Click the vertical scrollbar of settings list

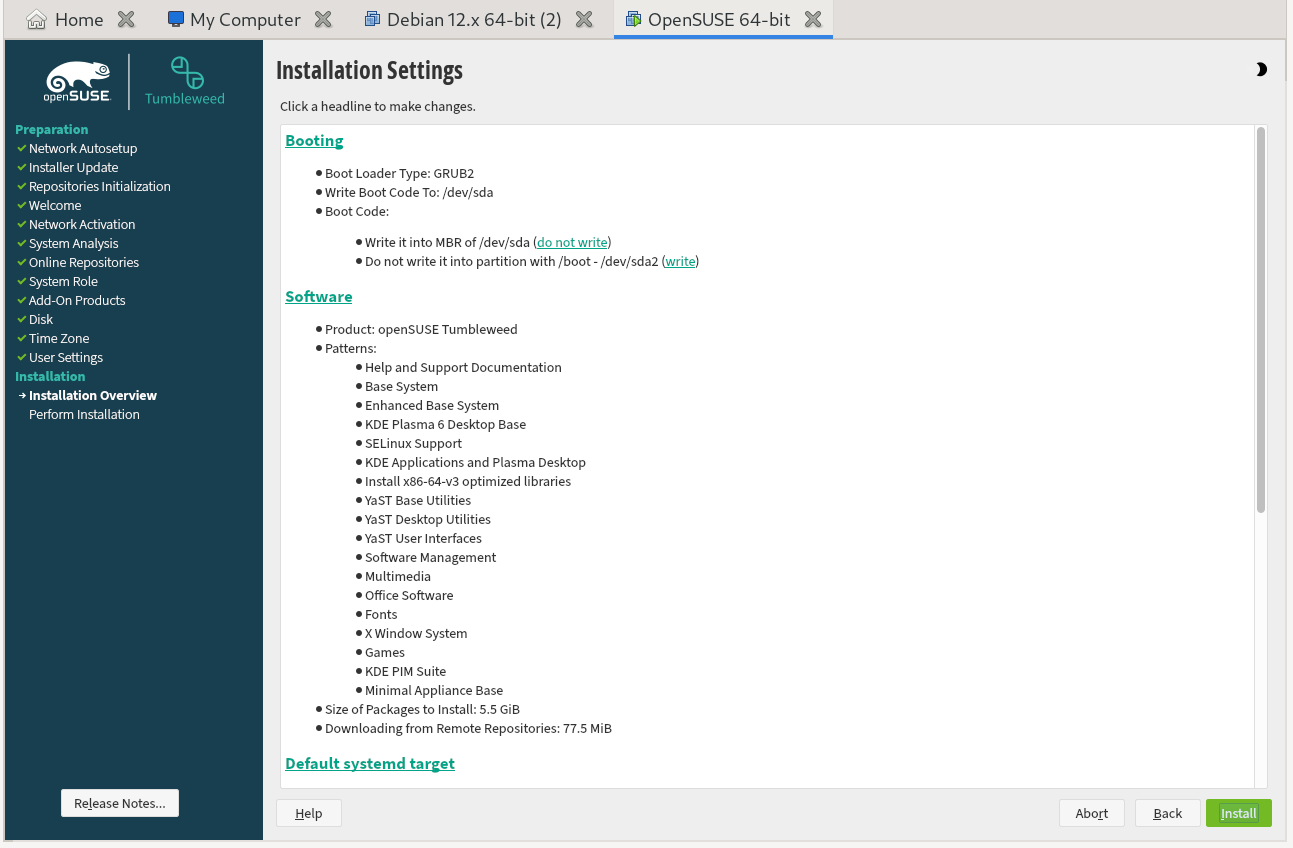(1261, 320)
